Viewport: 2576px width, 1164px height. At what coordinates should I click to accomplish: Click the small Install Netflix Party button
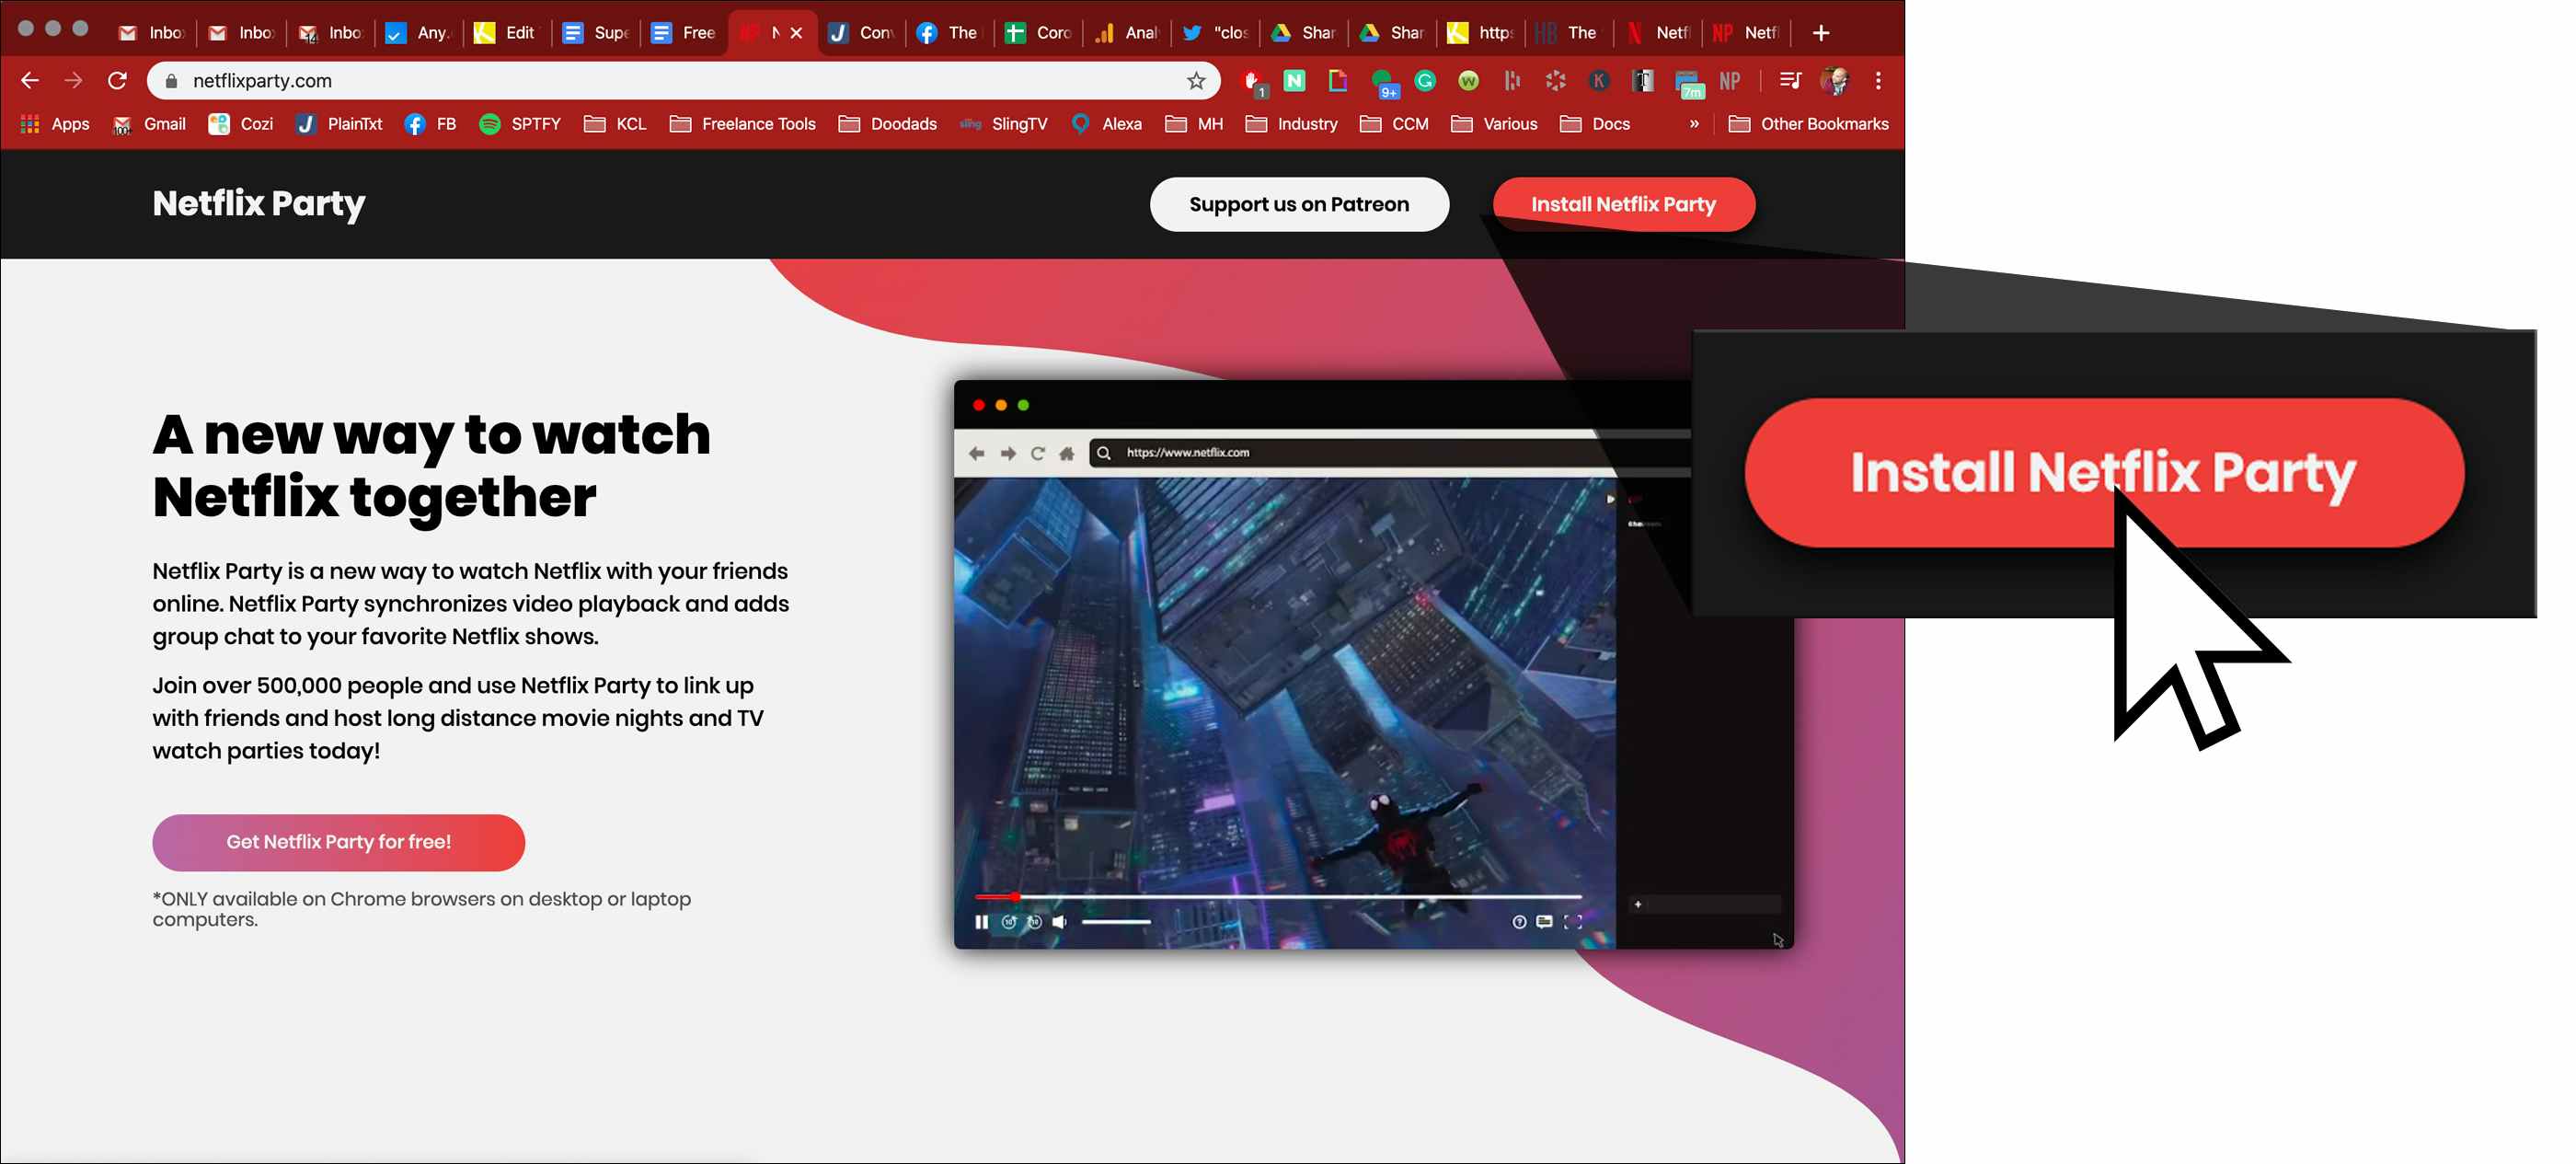1622,204
